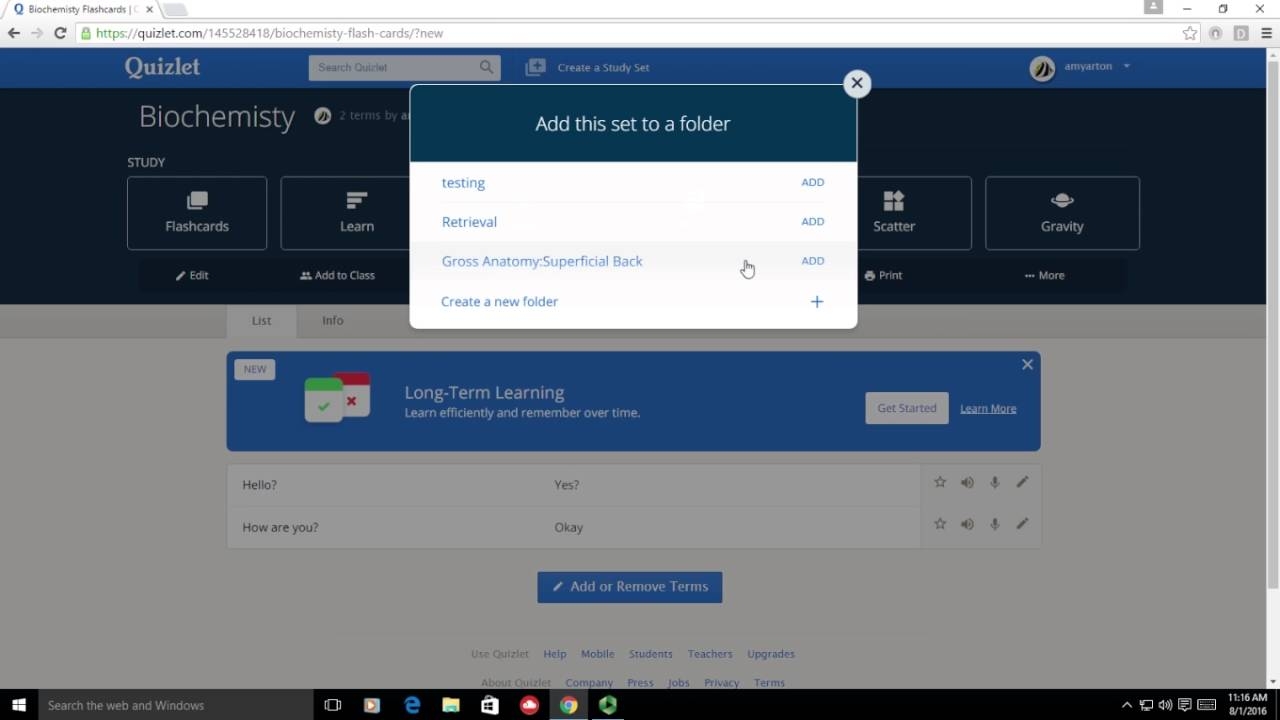Screen dimensions: 1280x720
Task: Click the Get Started button
Action: point(906,408)
